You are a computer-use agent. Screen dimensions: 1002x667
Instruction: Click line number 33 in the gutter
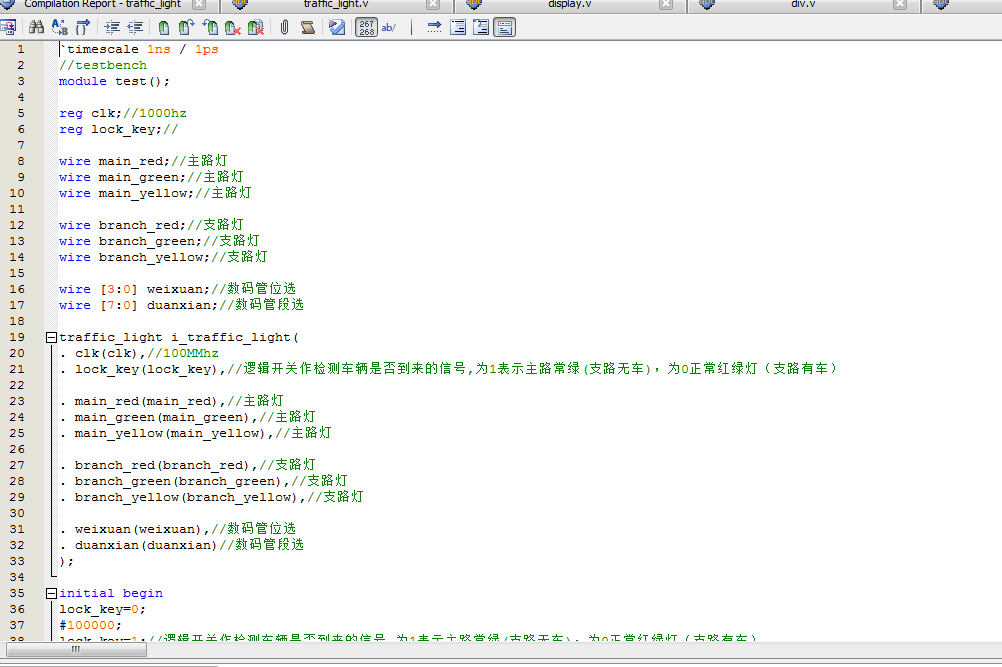17,561
